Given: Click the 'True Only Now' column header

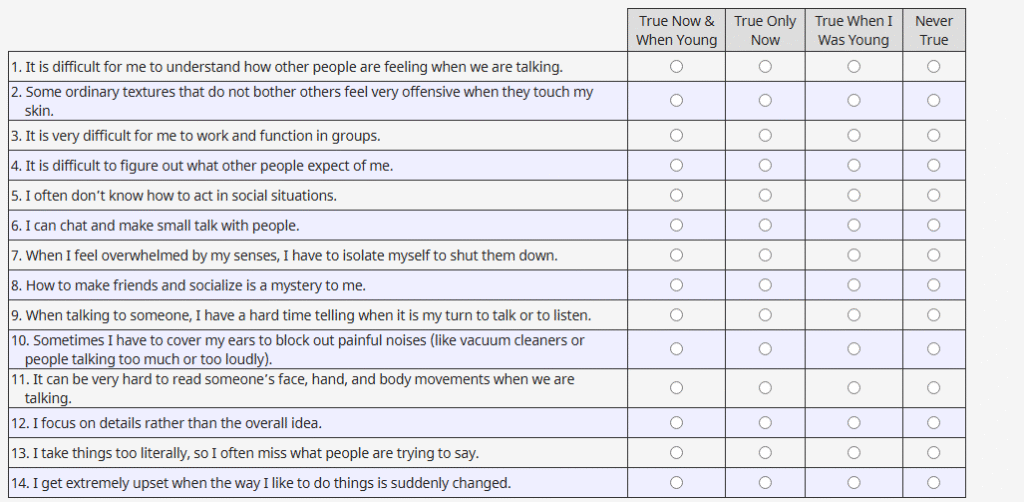Looking at the screenshot, I should click(x=765, y=30).
